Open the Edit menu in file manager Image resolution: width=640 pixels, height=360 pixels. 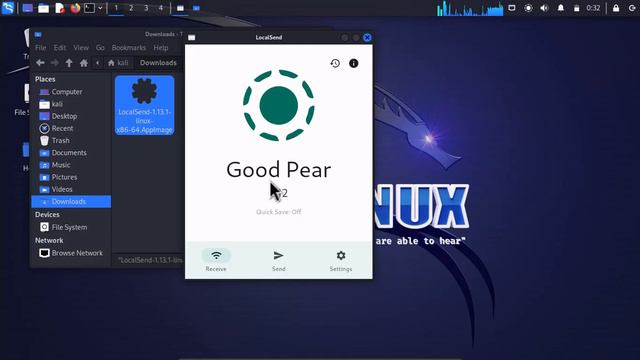(x=60, y=48)
